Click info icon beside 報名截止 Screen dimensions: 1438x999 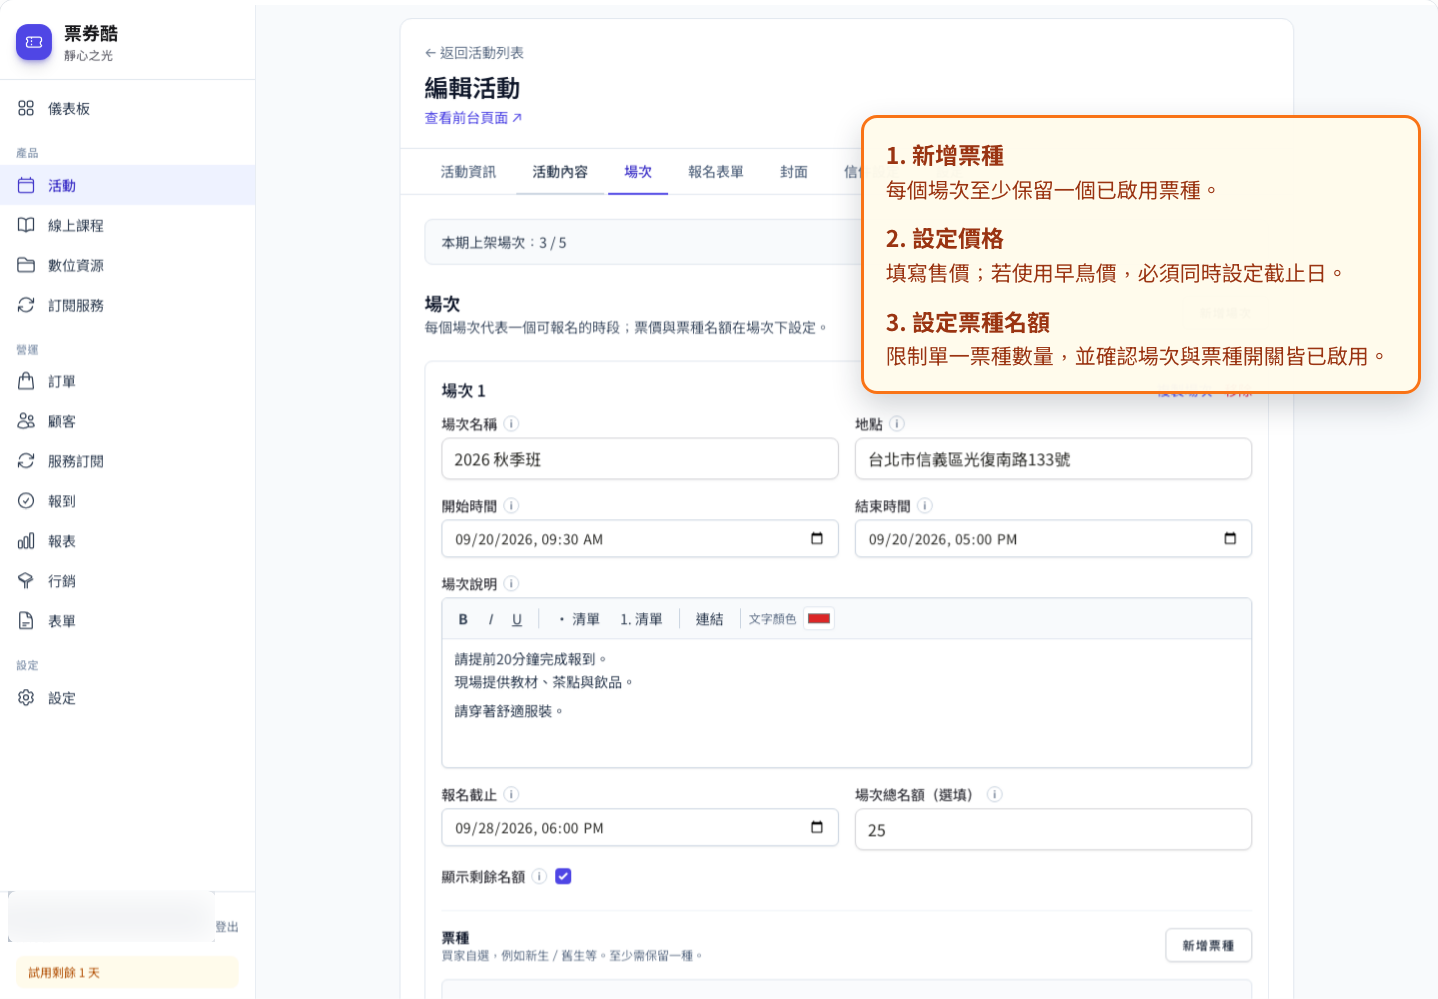click(x=511, y=795)
